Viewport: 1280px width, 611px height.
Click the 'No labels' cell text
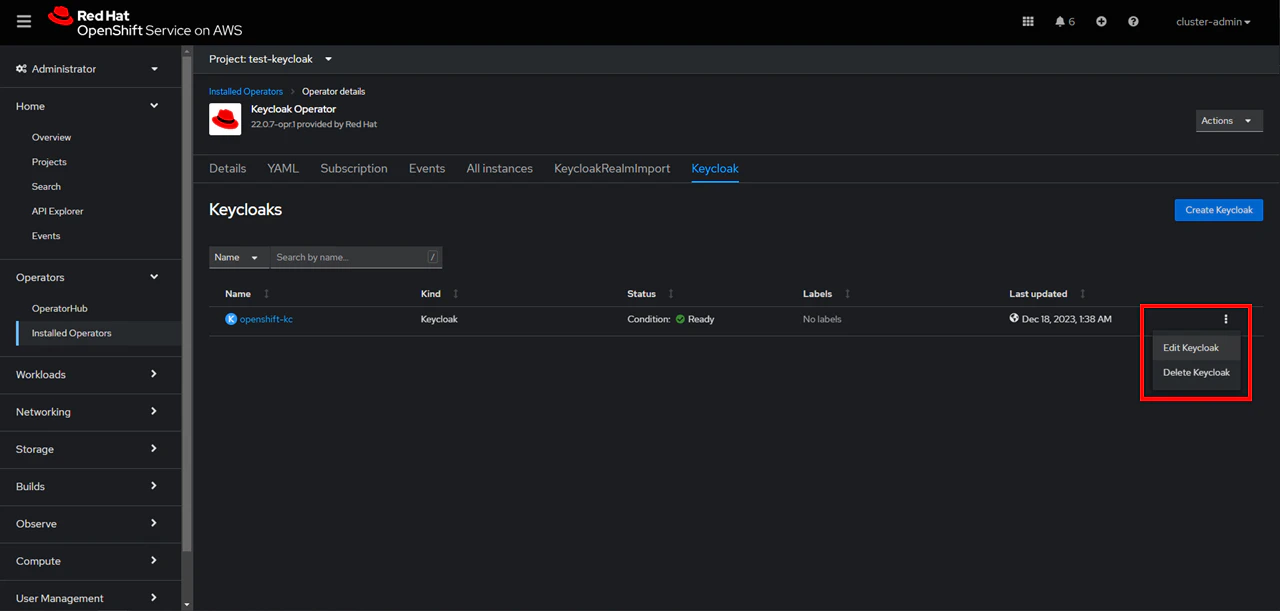(x=822, y=319)
